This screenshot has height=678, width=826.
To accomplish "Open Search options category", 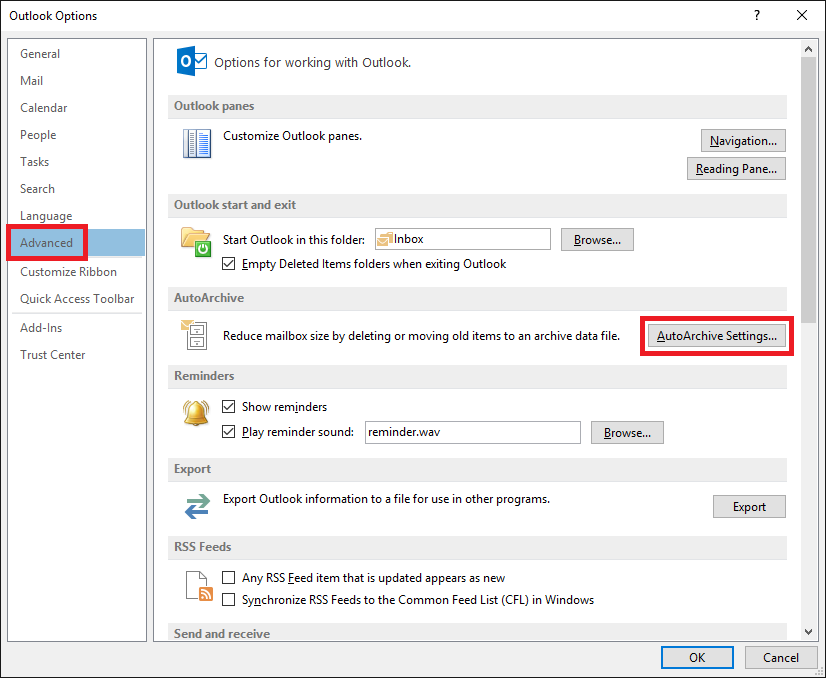I will [77, 189].
